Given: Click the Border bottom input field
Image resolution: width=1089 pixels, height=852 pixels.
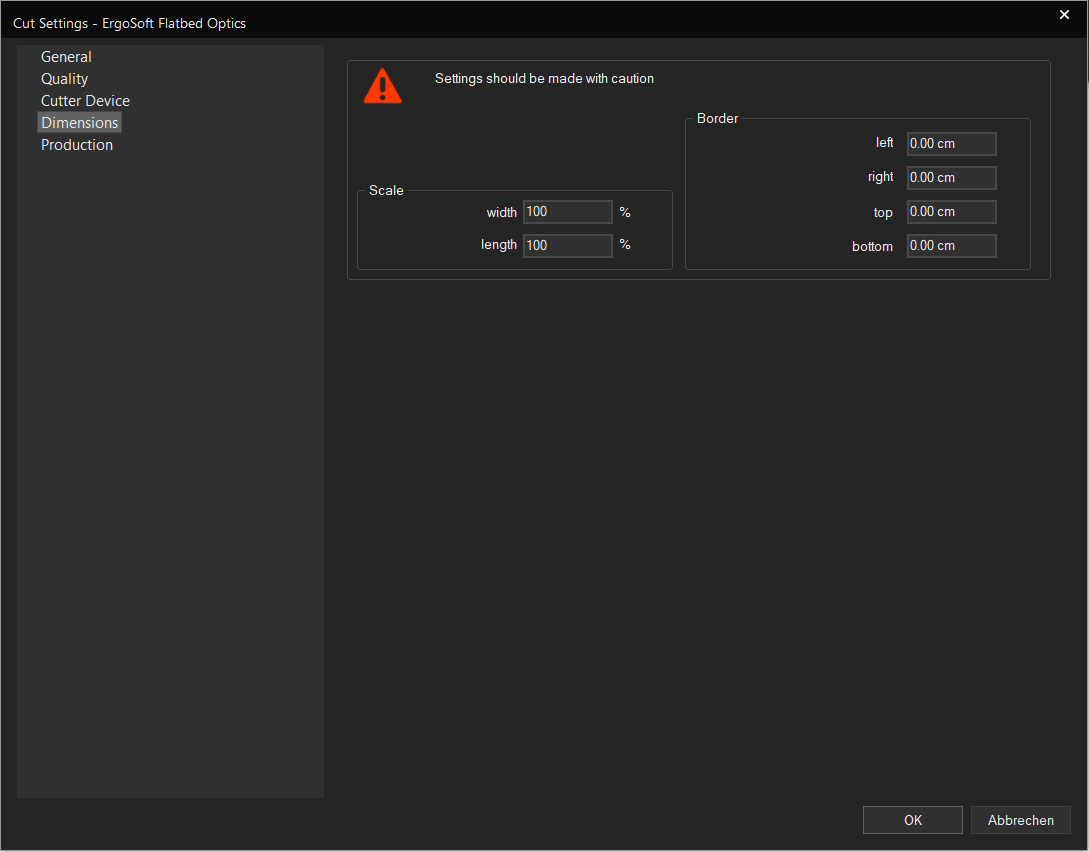Looking at the screenshot, I should click(951, 246).
